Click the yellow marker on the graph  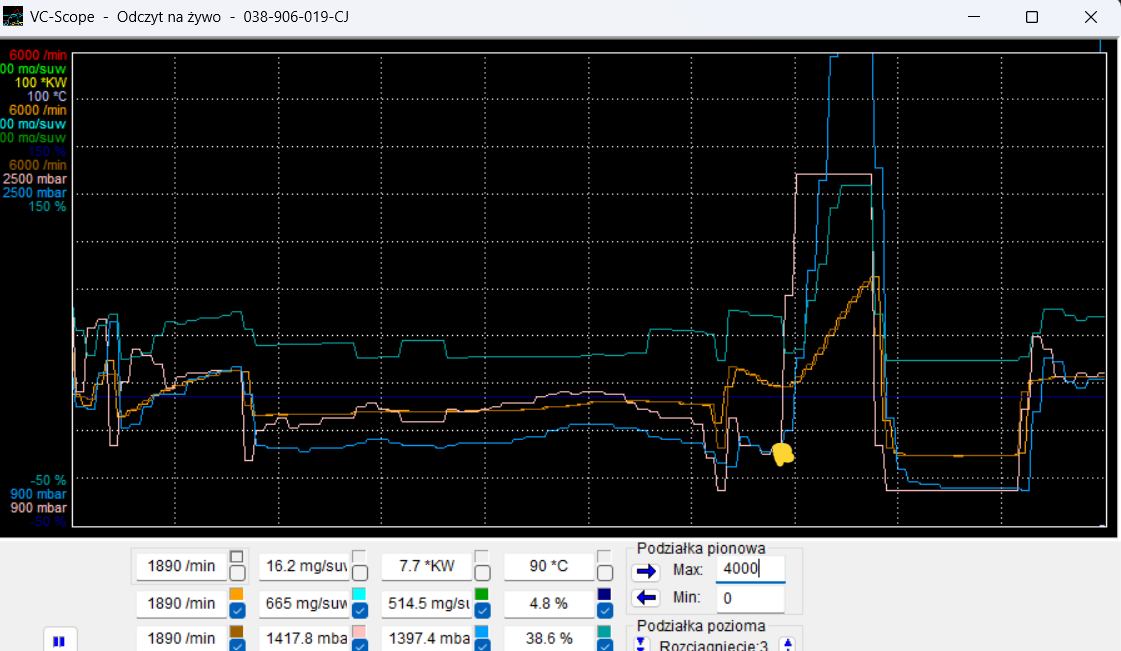coord(783,453)
